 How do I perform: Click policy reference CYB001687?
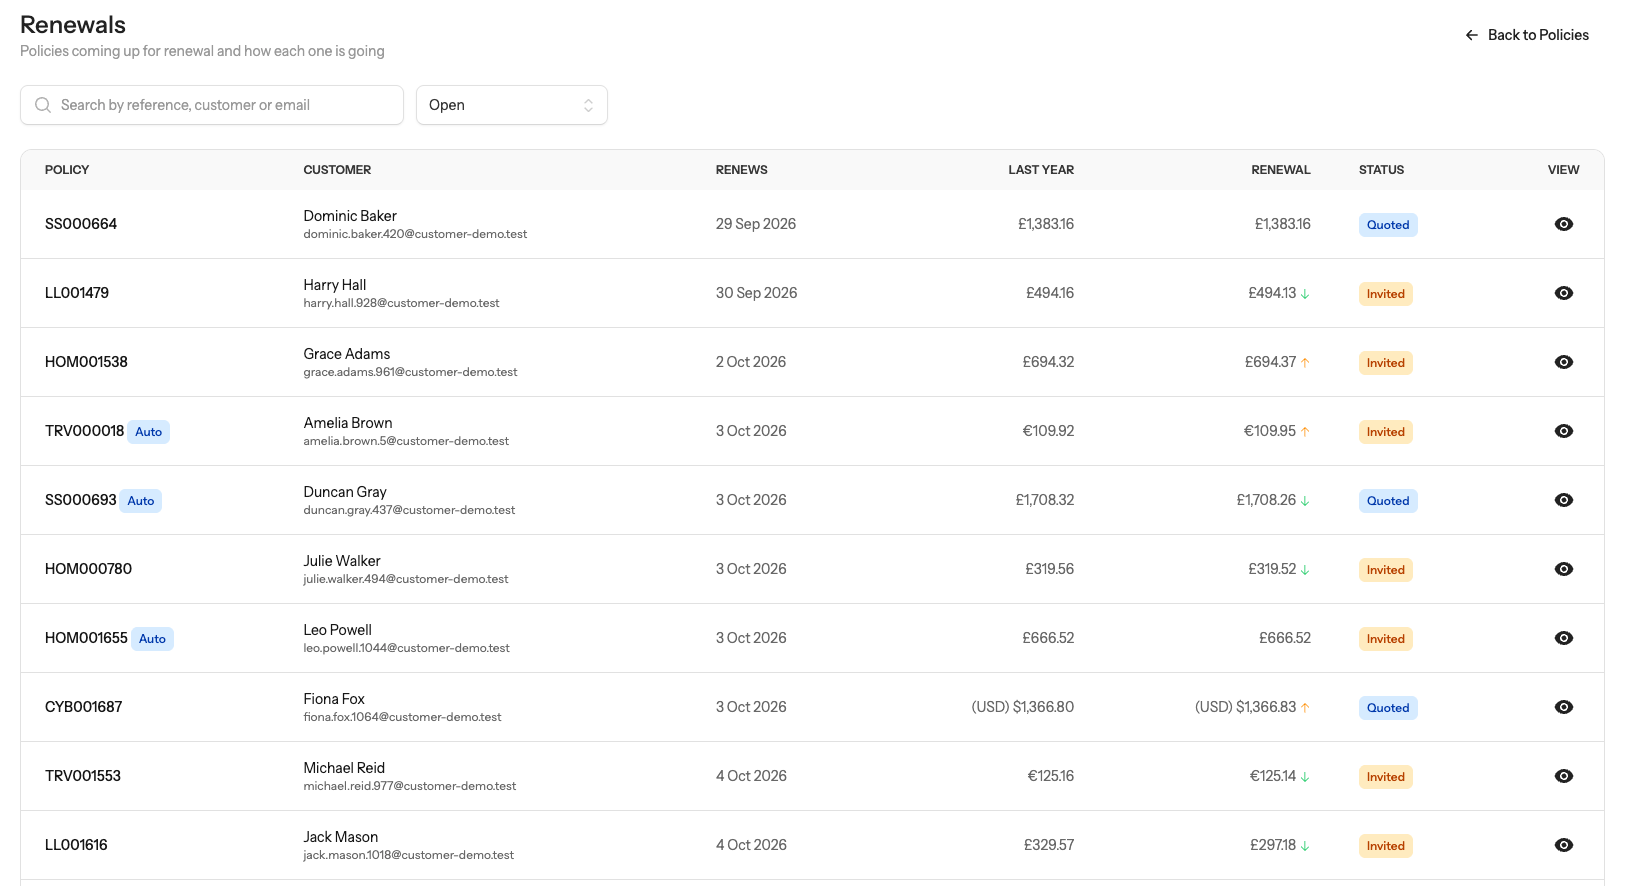click(84, 707)
